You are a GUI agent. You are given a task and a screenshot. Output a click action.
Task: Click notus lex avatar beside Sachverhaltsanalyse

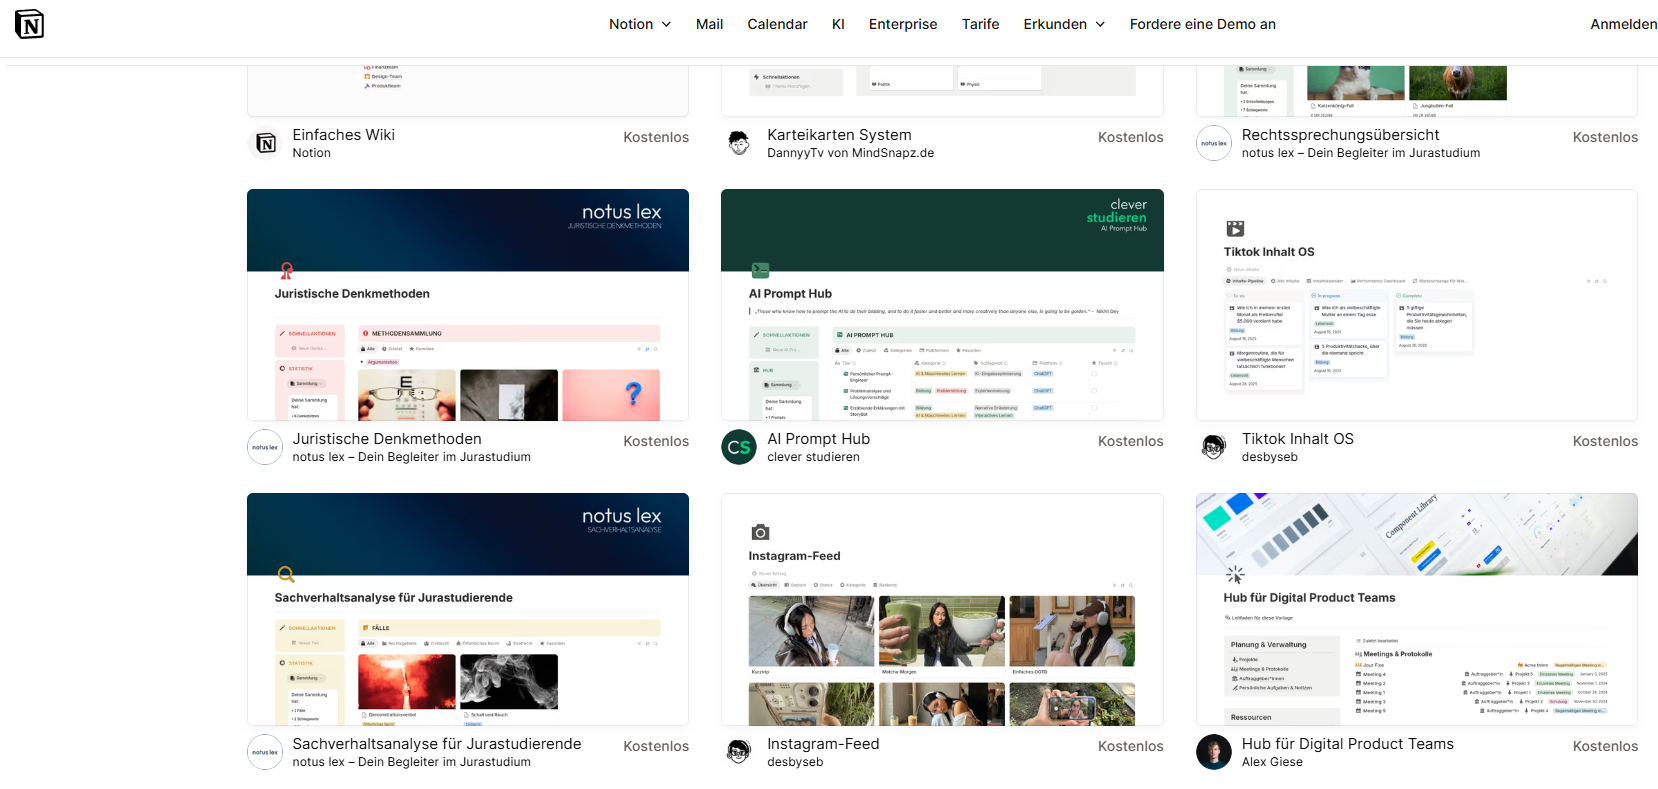coord(265,752)
